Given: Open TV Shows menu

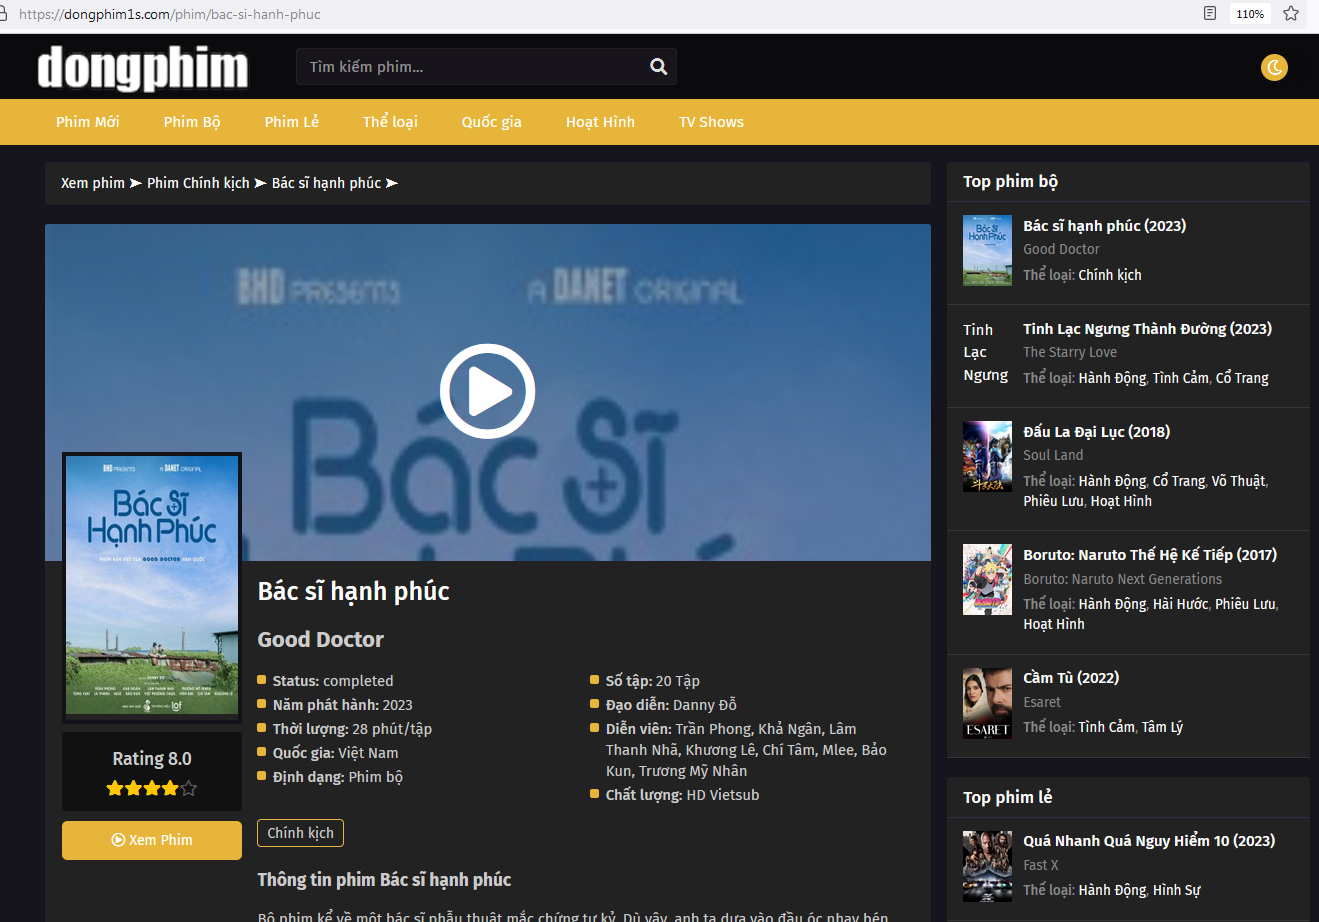Looking at the screenshot, I should point(711,122).
